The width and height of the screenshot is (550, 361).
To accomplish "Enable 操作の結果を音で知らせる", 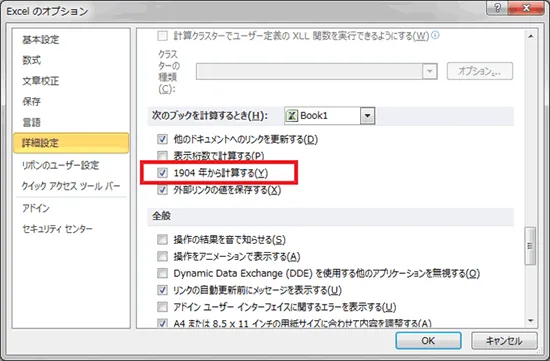I will coord(162,240).
